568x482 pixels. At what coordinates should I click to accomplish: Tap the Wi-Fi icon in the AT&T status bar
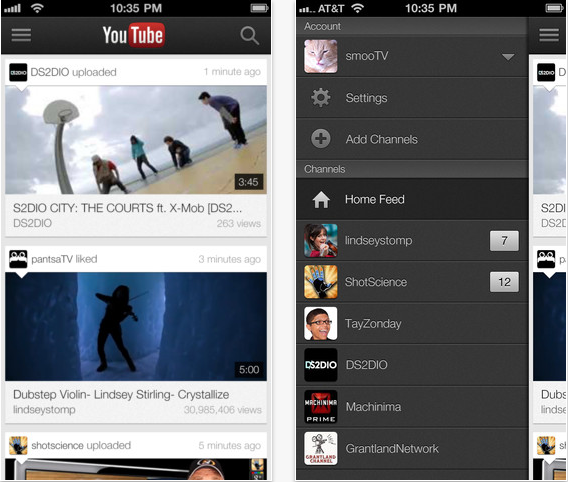point(357,8)
